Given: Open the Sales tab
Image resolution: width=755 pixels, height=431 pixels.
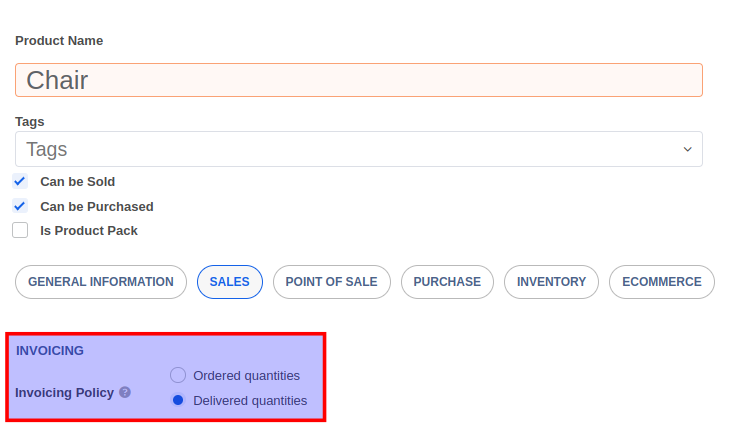Looking at the screenshot, I should coord(230,282).
